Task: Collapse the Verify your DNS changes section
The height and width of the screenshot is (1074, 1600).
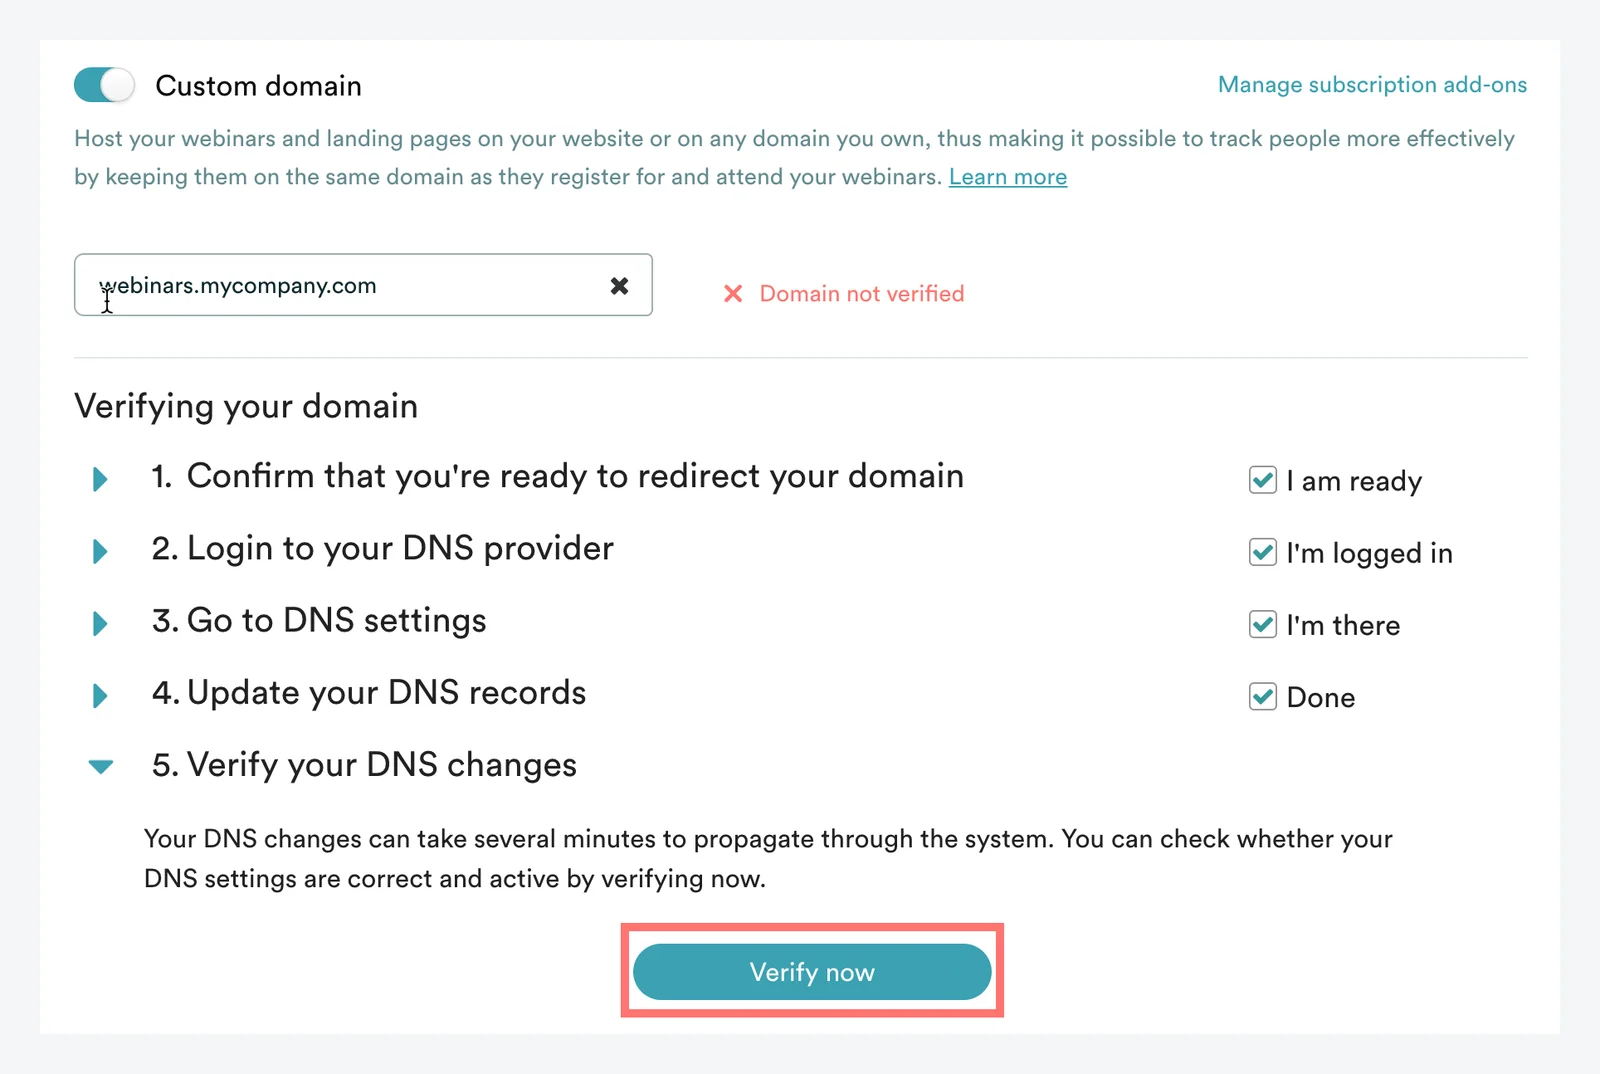Action: (101, 767)
